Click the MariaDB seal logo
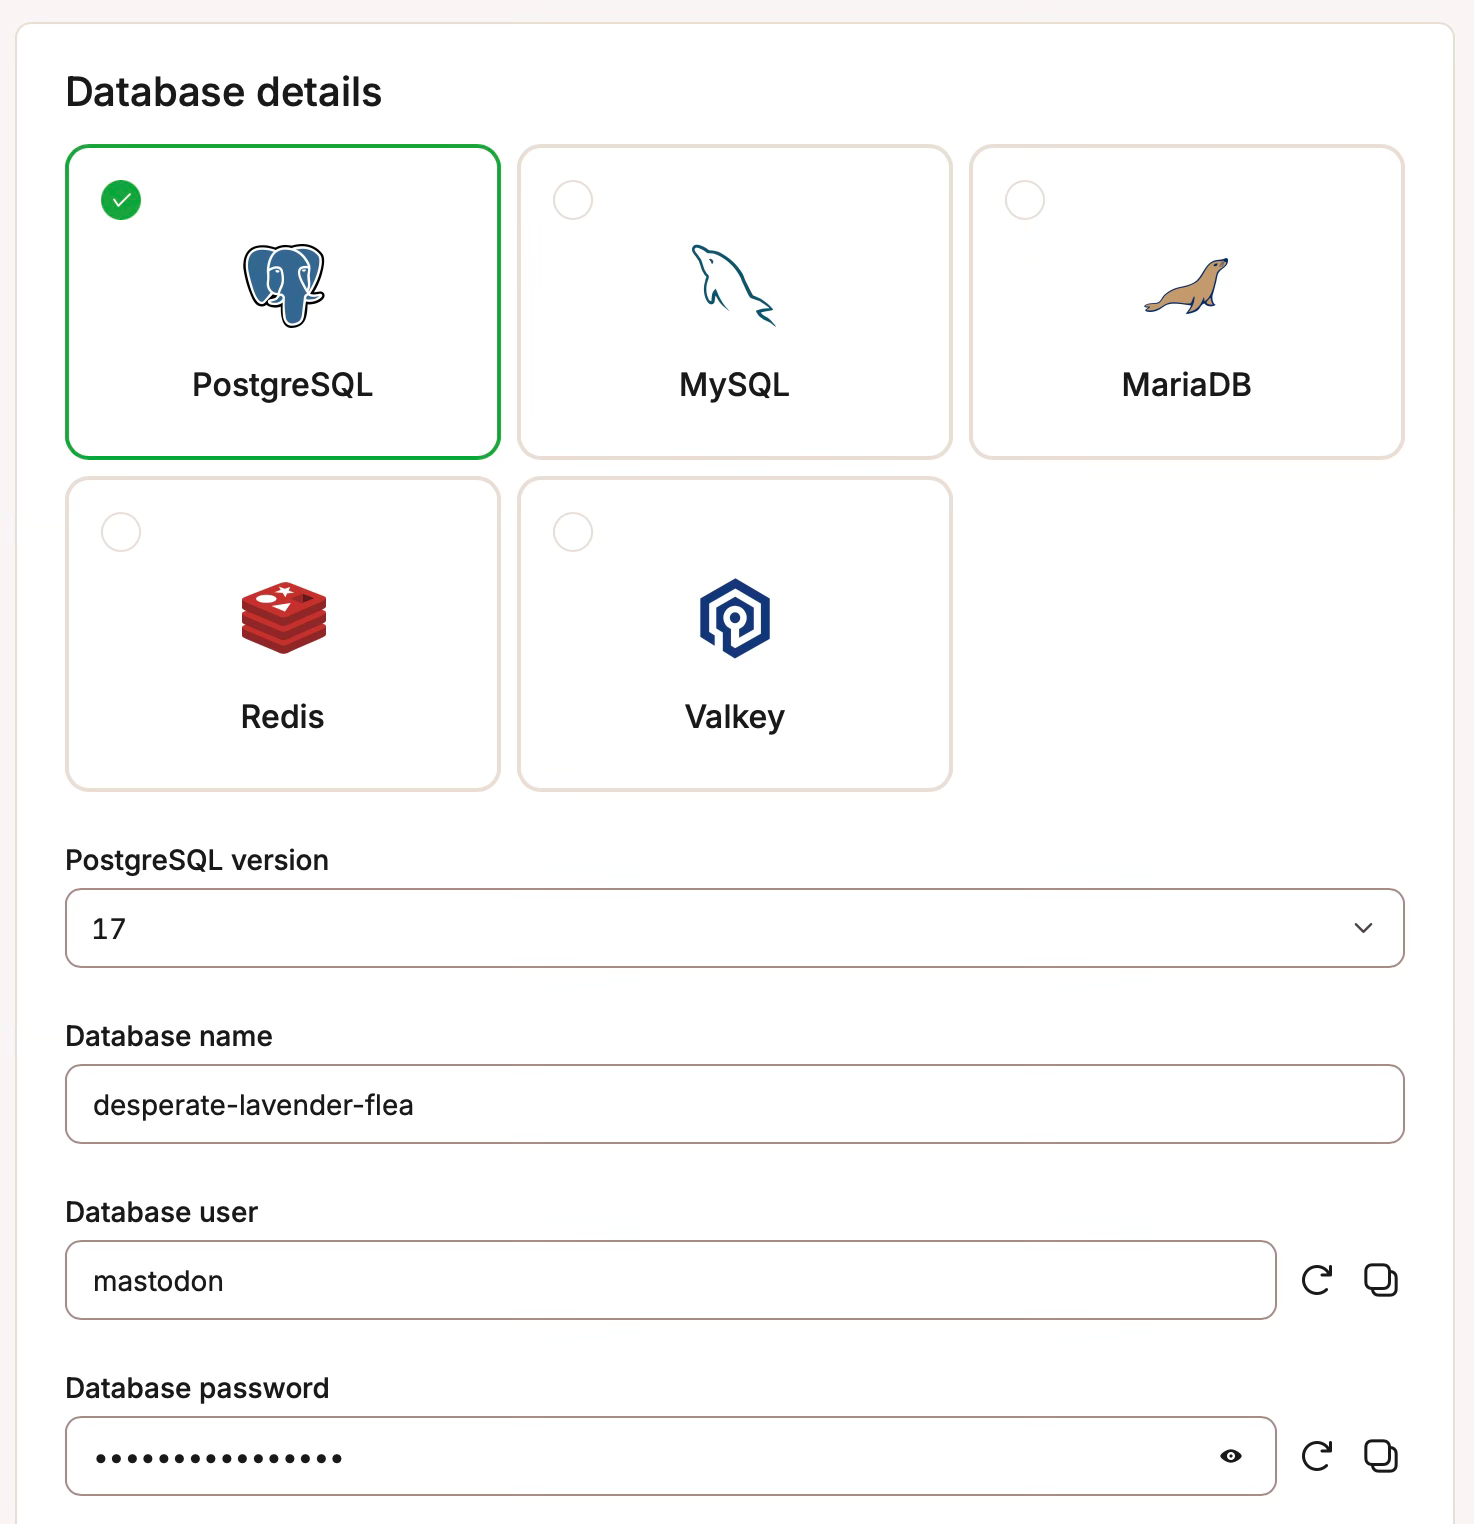Image resolution: width=1474 pixels, height=1524 pixels. (1186, 286)
